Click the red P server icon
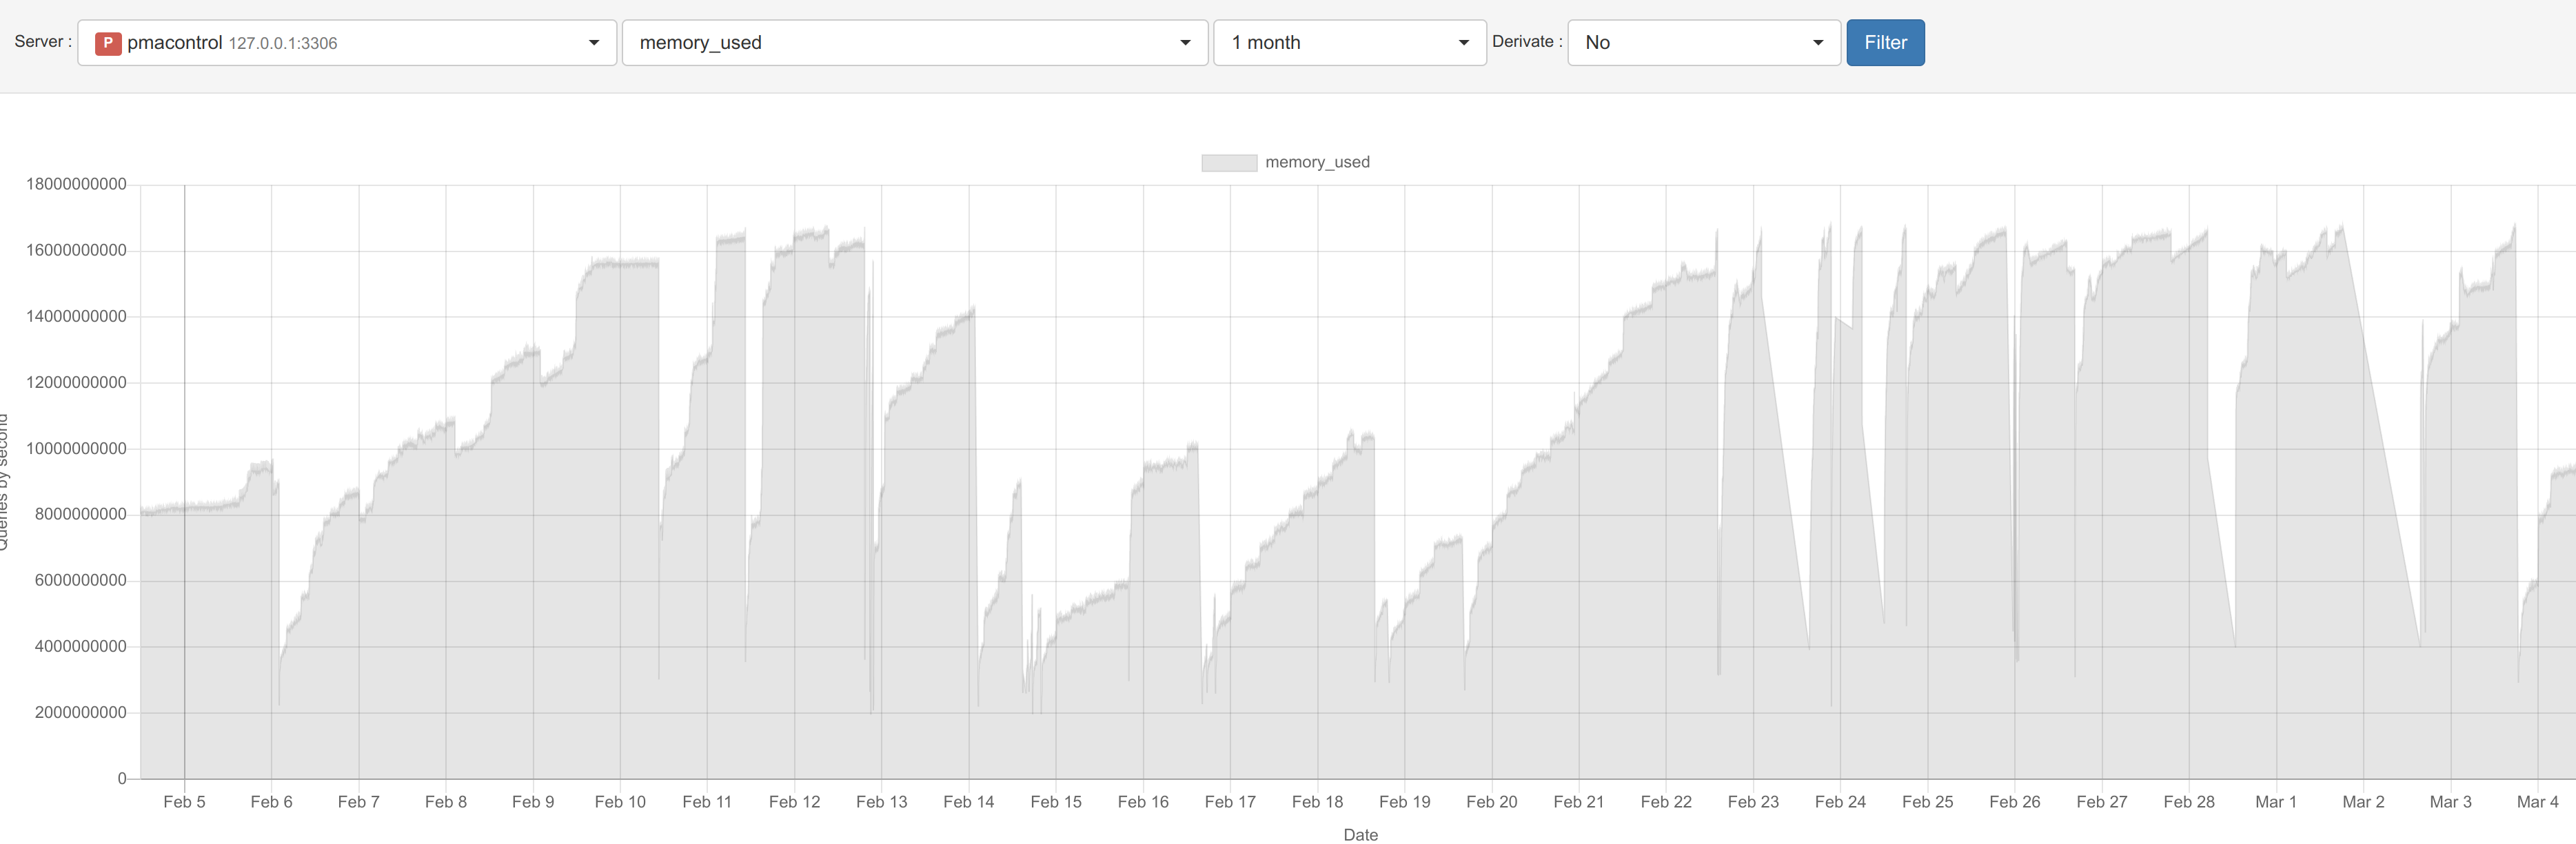The image size is (2576, 844). coord(108,43)
